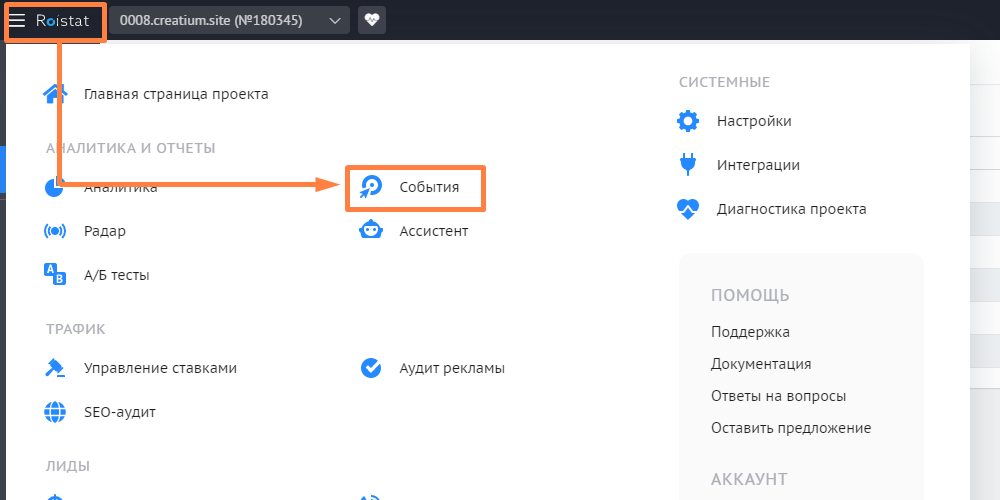The height and width of the screenshot is (500, 1000).
Task: Click Оставить предложение link
Action: click(791, 428)
